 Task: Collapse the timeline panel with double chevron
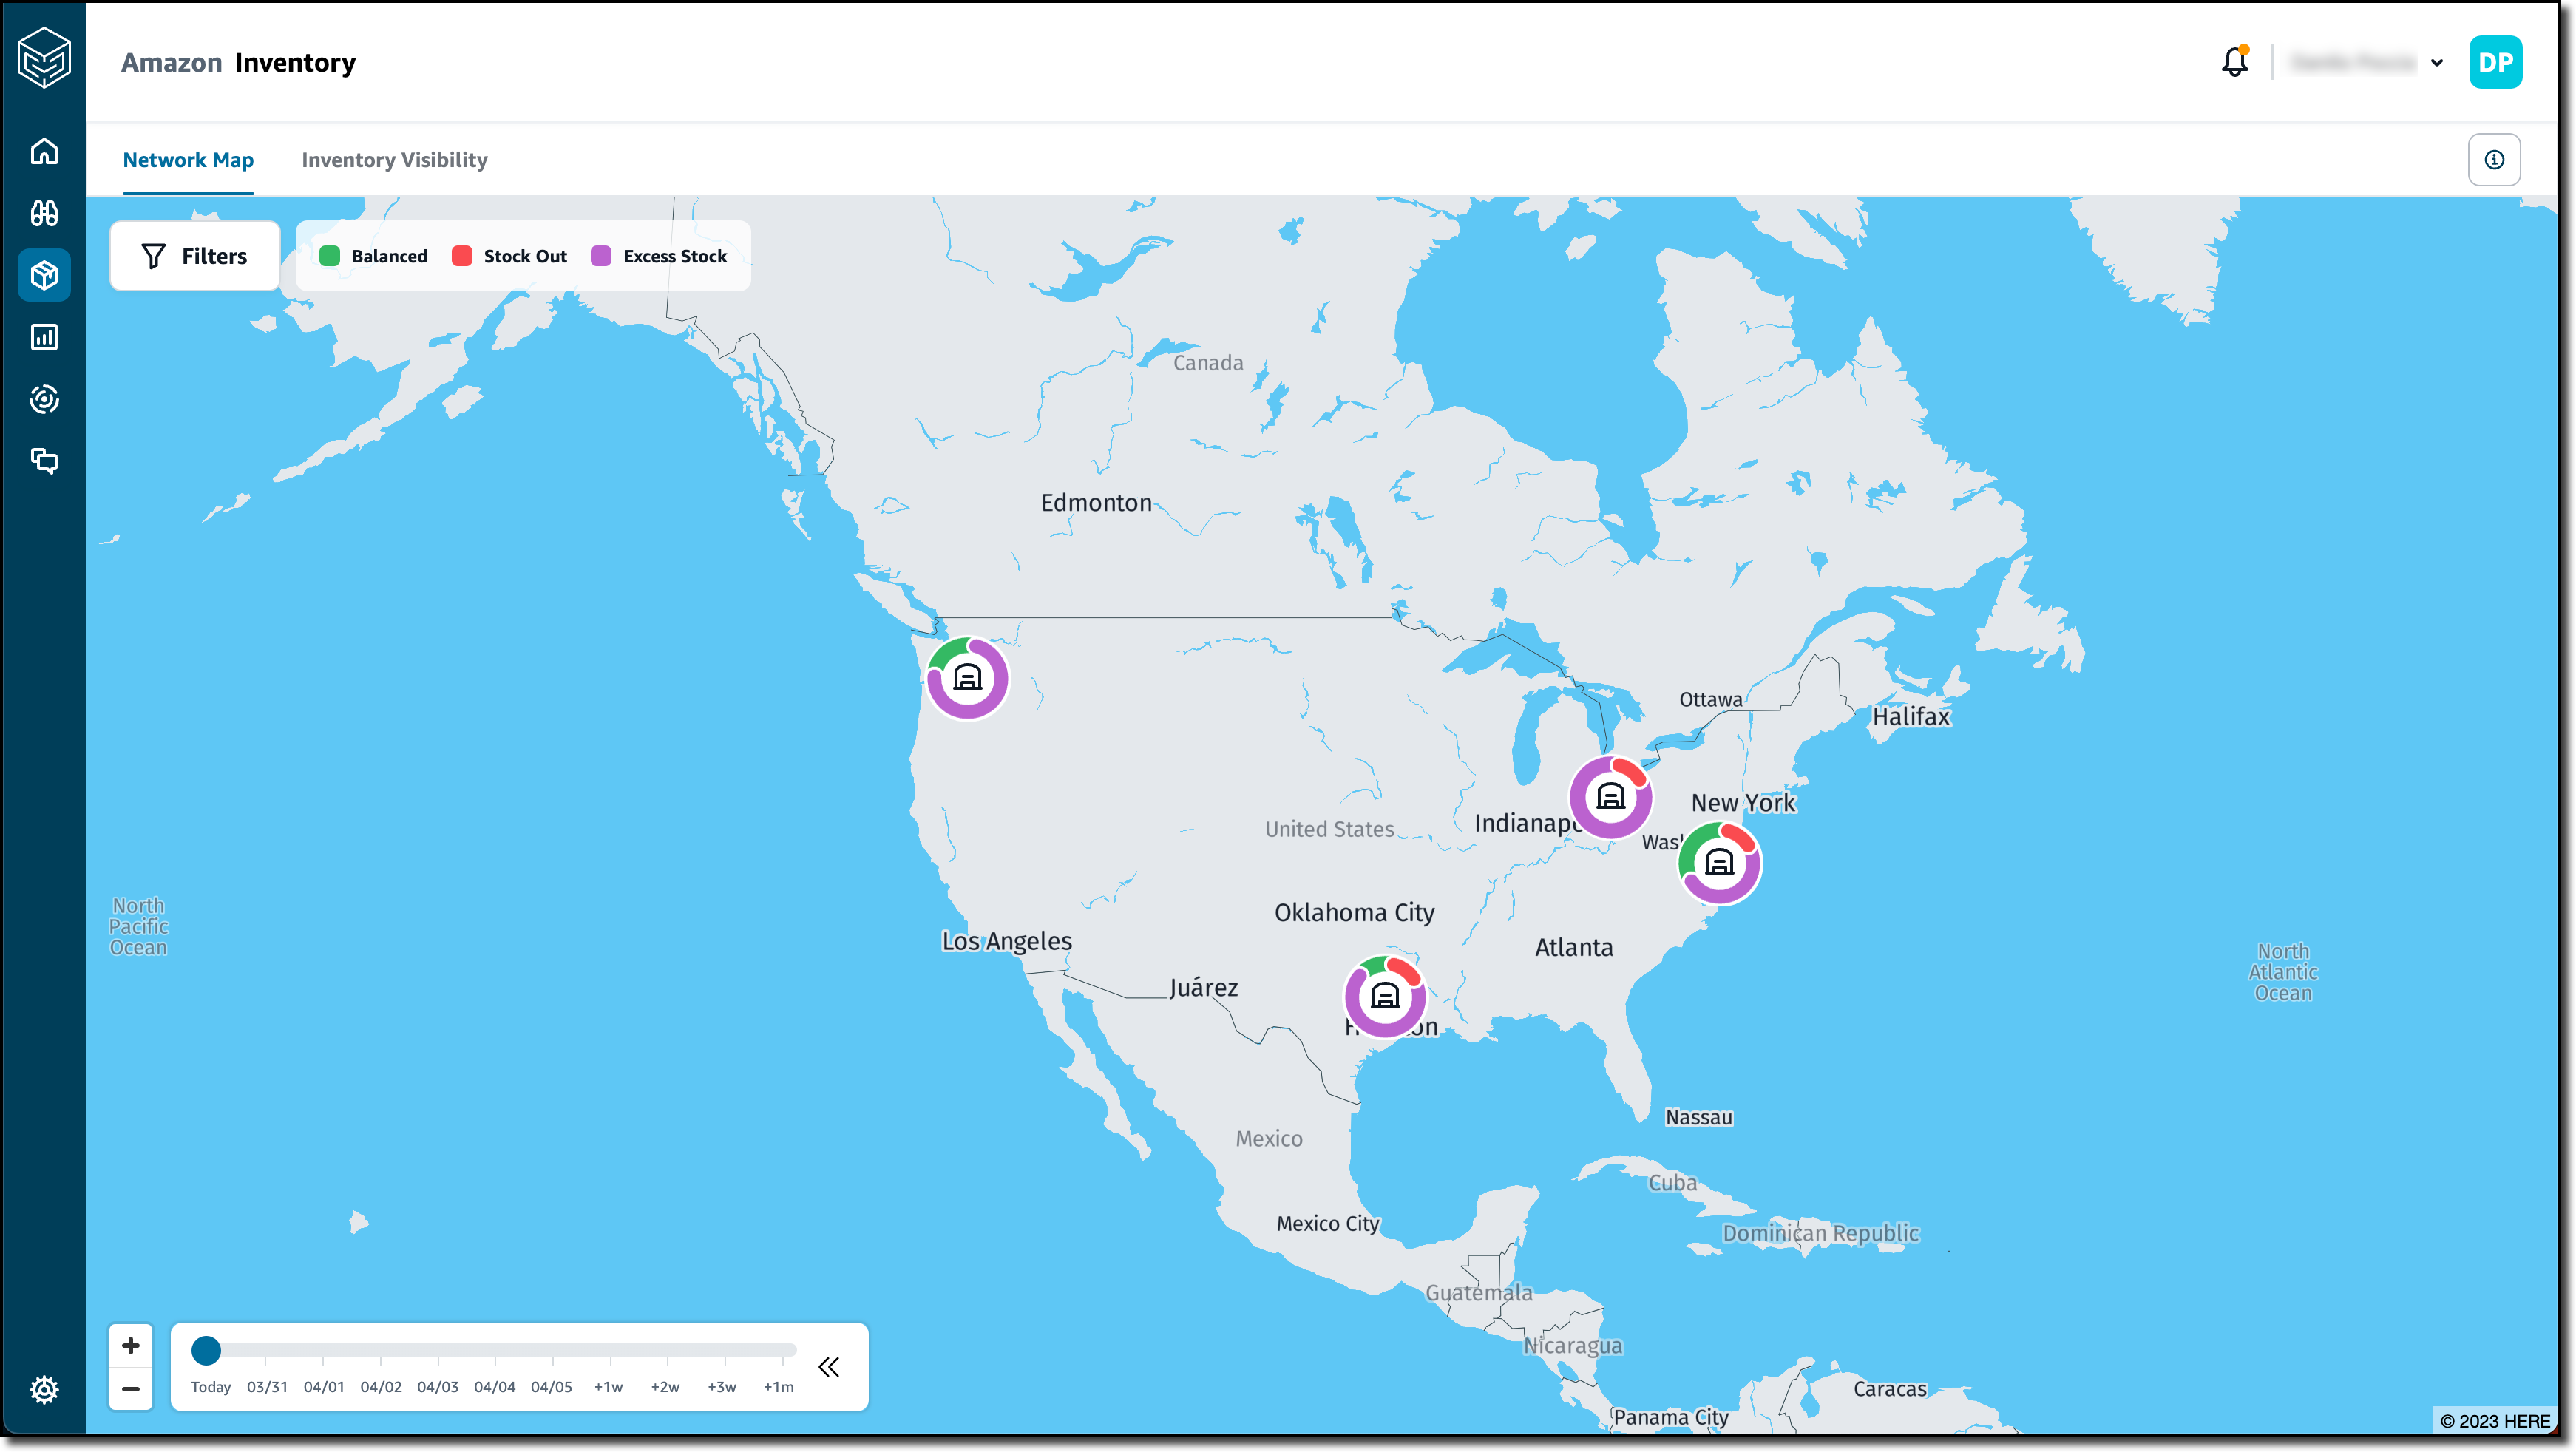tap(829, 1367)
